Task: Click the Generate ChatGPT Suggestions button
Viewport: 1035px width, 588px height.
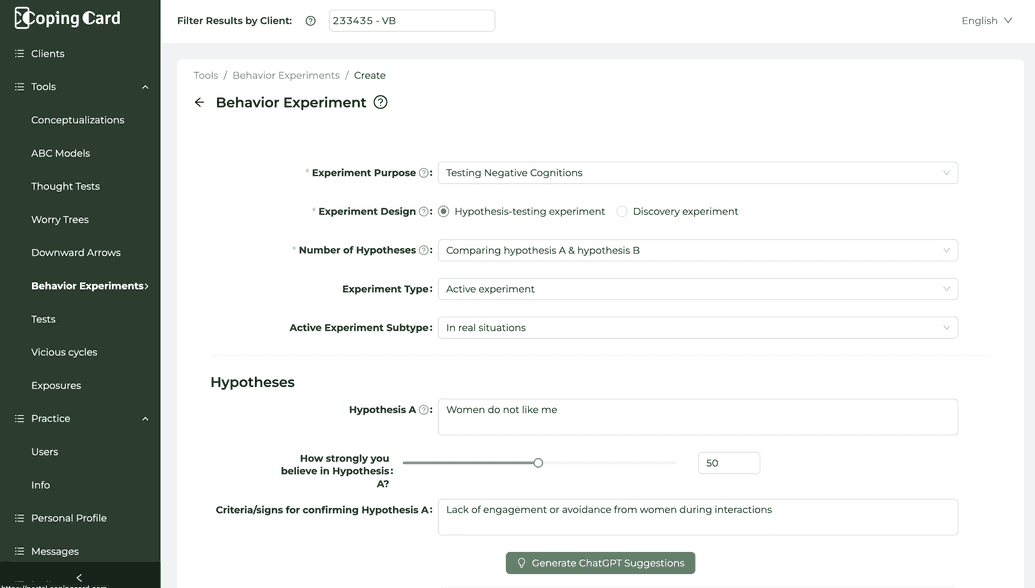Action: pos(600,563)
